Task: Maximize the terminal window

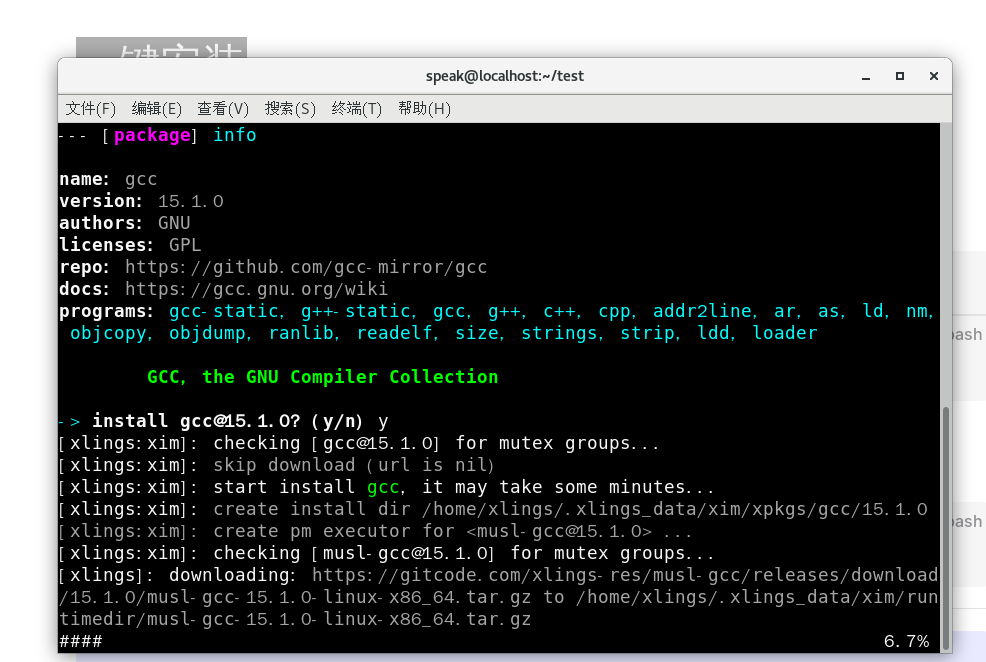Action: (900, 76)
